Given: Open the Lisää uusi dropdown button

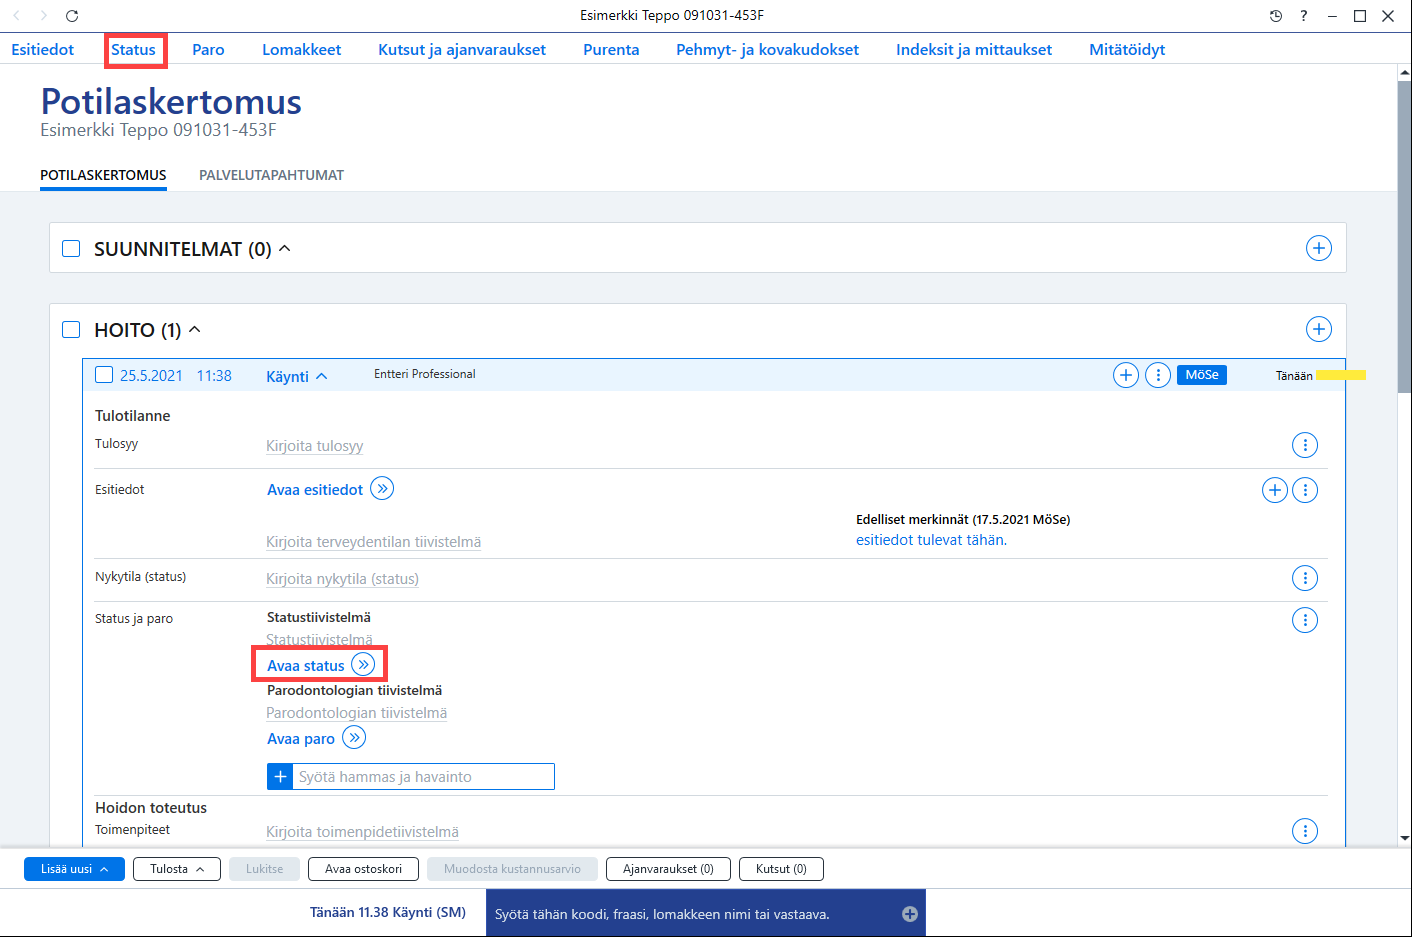Looking at the screenshot, I should tap(74, 869).
